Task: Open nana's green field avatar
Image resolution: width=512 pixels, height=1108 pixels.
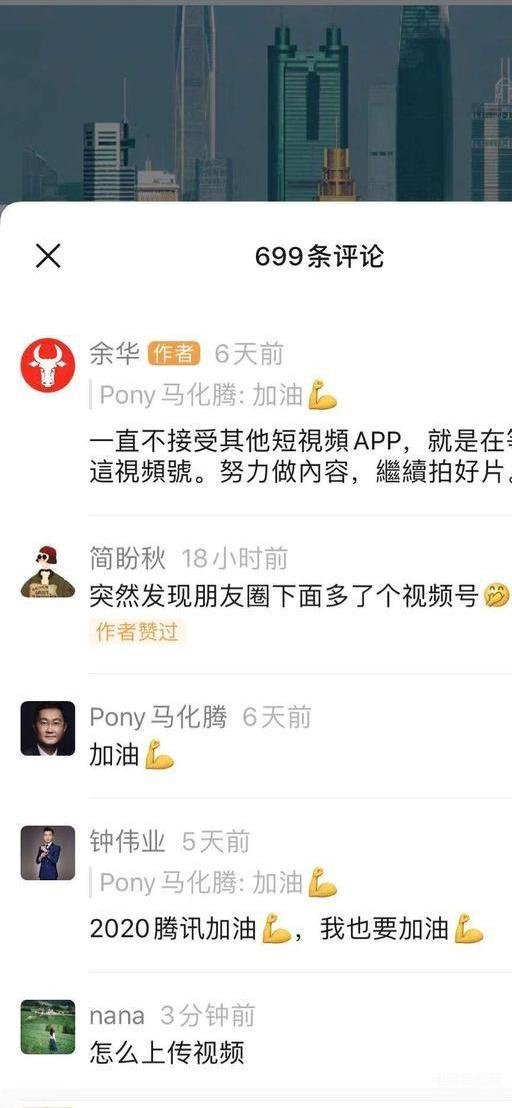Action: 47,1027
